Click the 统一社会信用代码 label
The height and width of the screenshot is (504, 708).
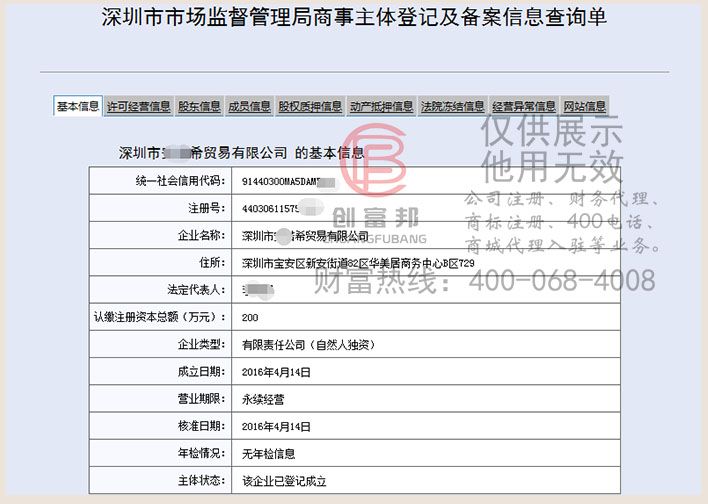pos(180,181)
